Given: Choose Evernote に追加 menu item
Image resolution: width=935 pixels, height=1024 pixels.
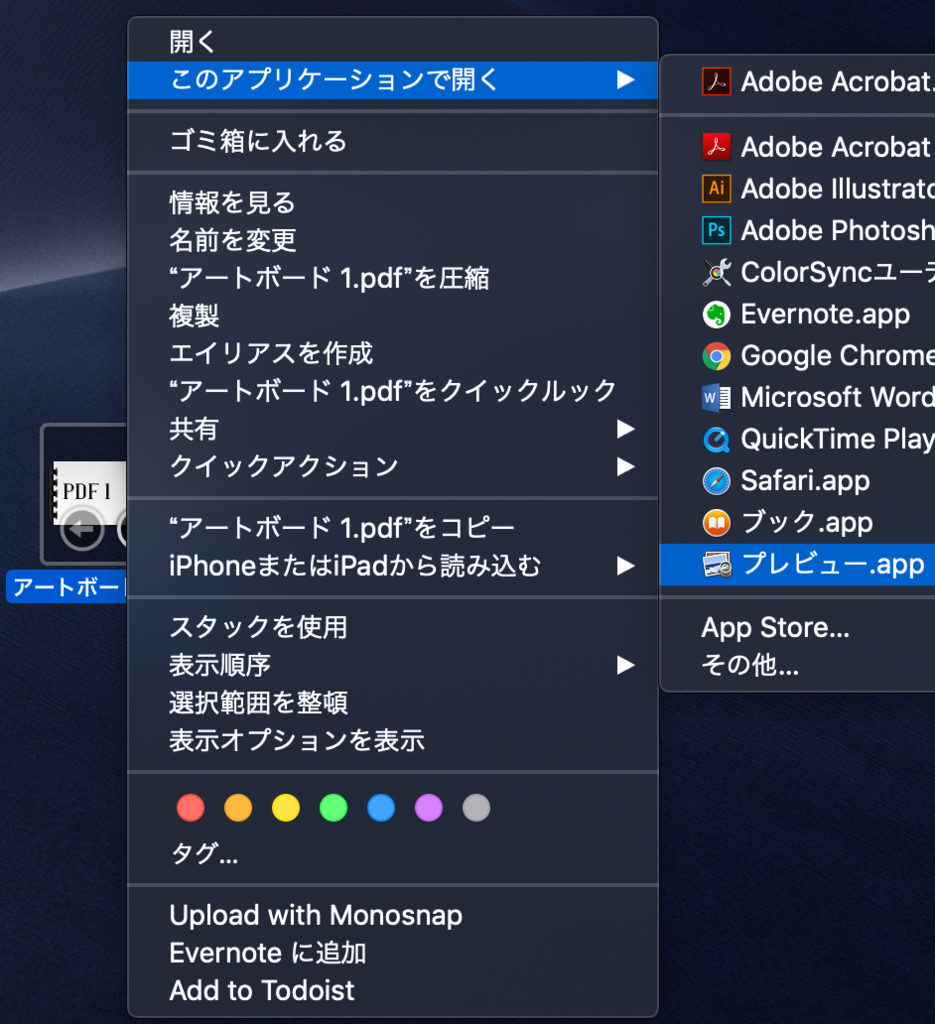Looking at the screenshot, I should (393, 953).
